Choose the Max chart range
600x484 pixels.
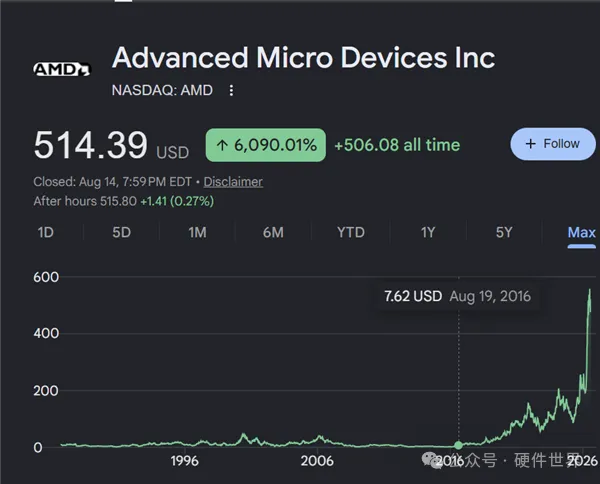click(582, 233)
